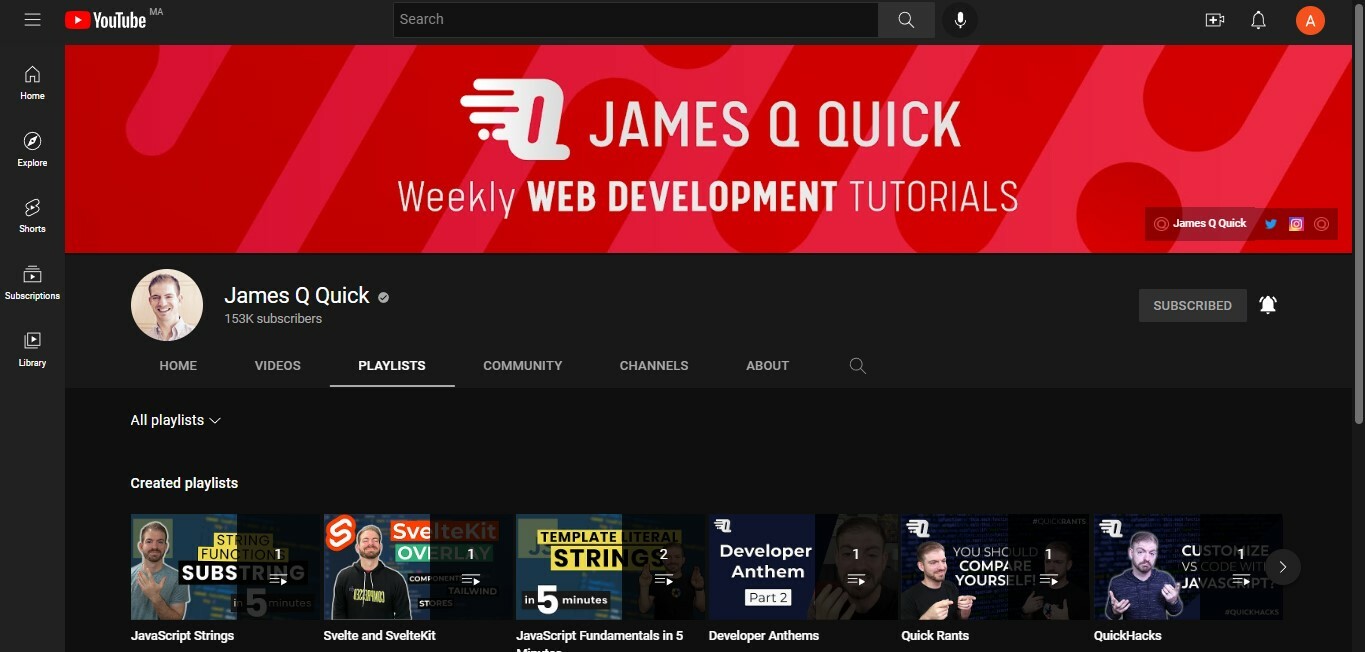Click the YouTube home logo
Screen dimensions: 1365x652
(106, 19)
